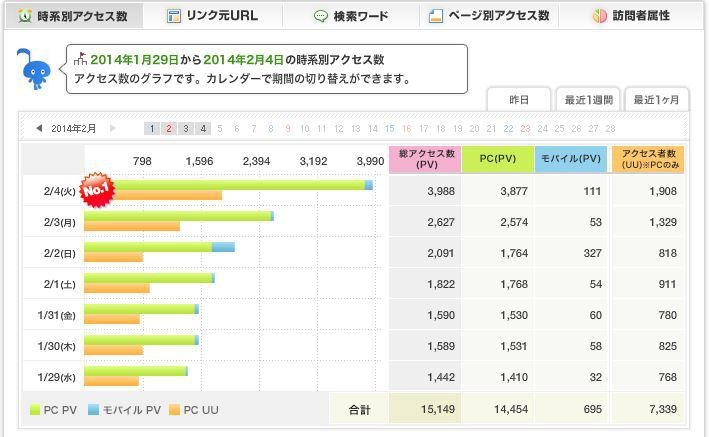Switch to the リンク元URL tab
This screenshot has height=437, width=710.
pyautogui.click(x=211, y=16)
